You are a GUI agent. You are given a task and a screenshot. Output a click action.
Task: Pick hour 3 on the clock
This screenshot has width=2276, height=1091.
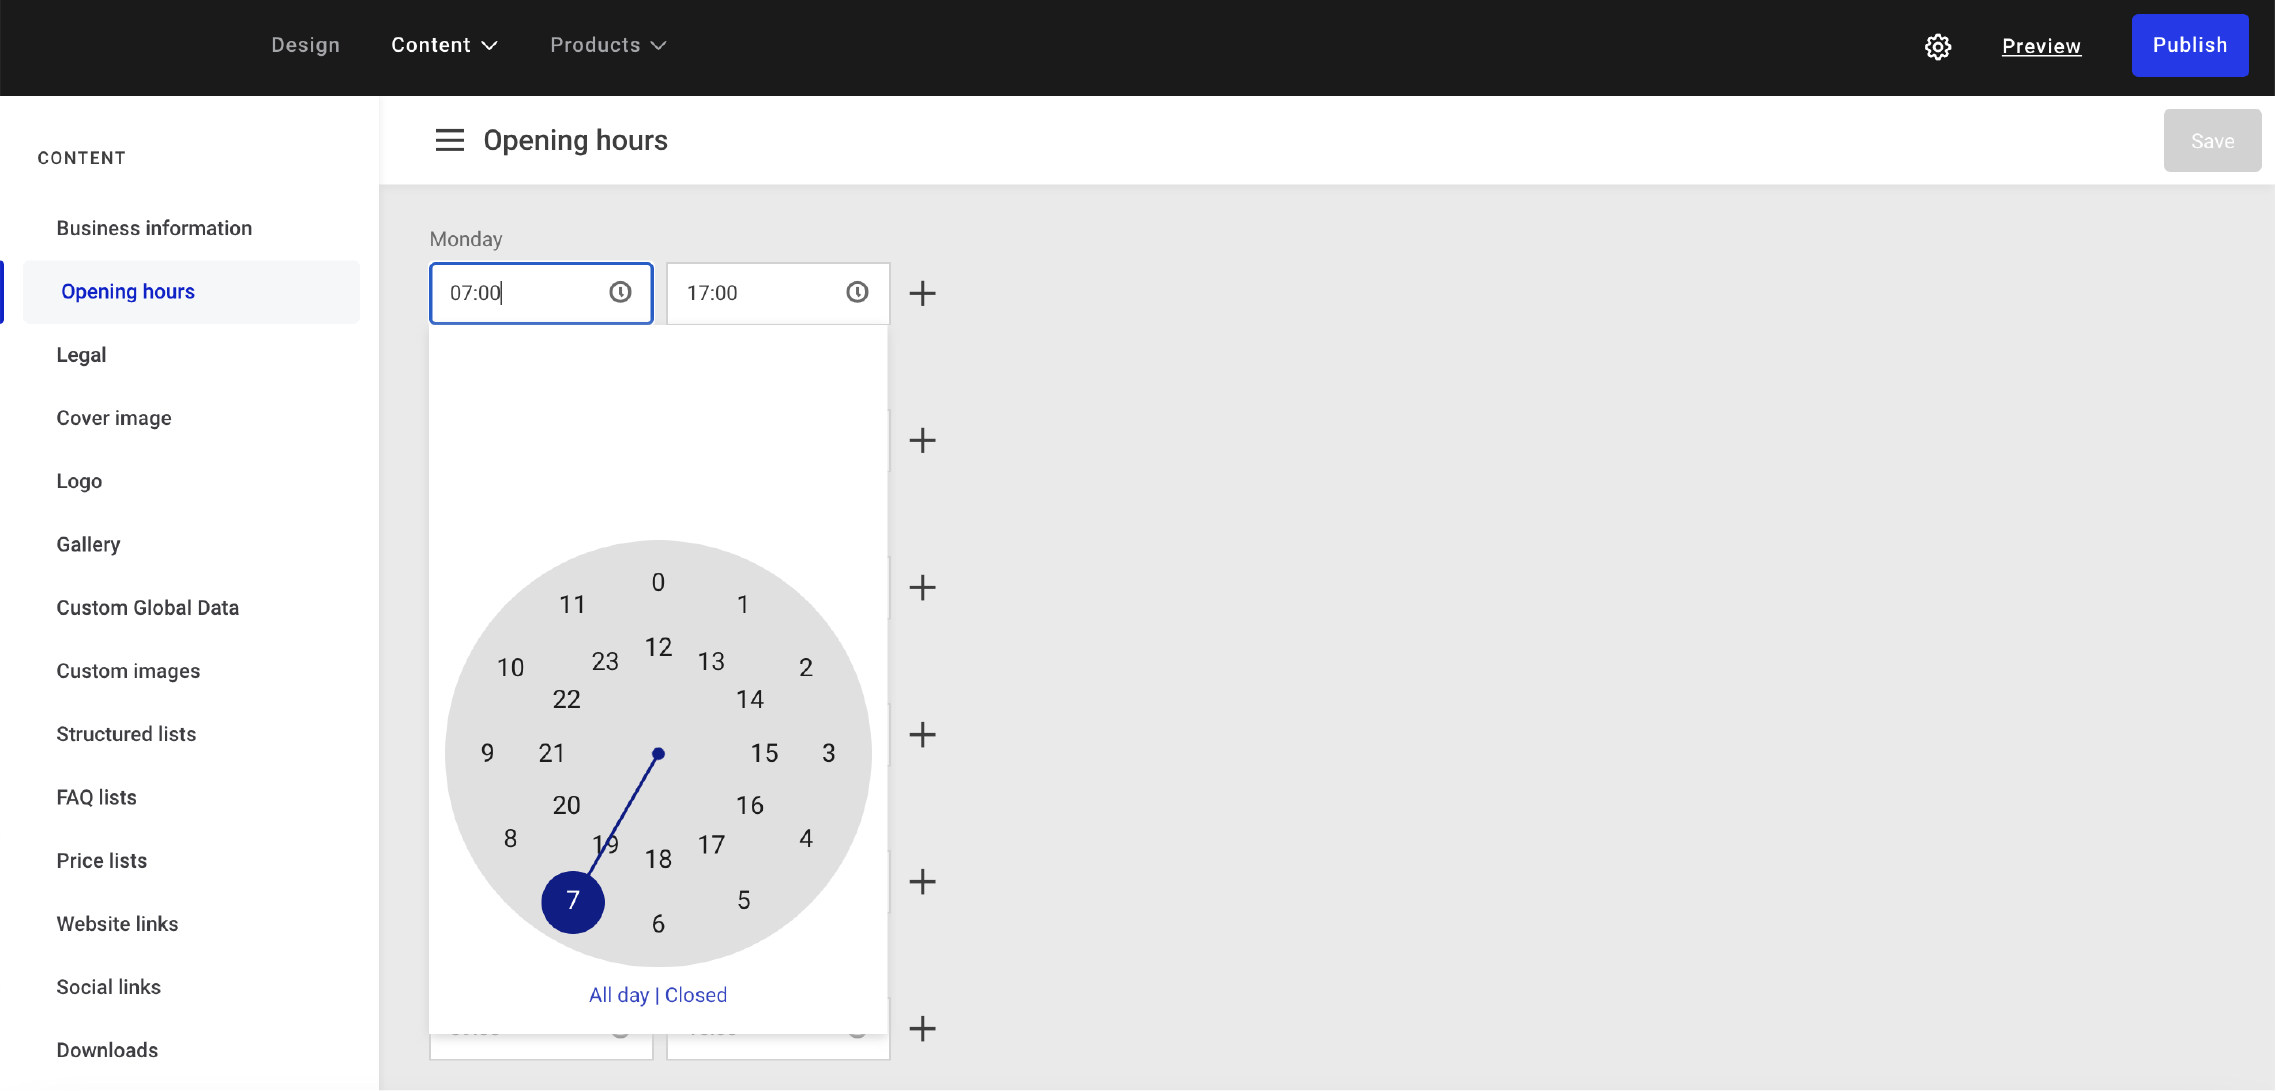click(829, 753)
